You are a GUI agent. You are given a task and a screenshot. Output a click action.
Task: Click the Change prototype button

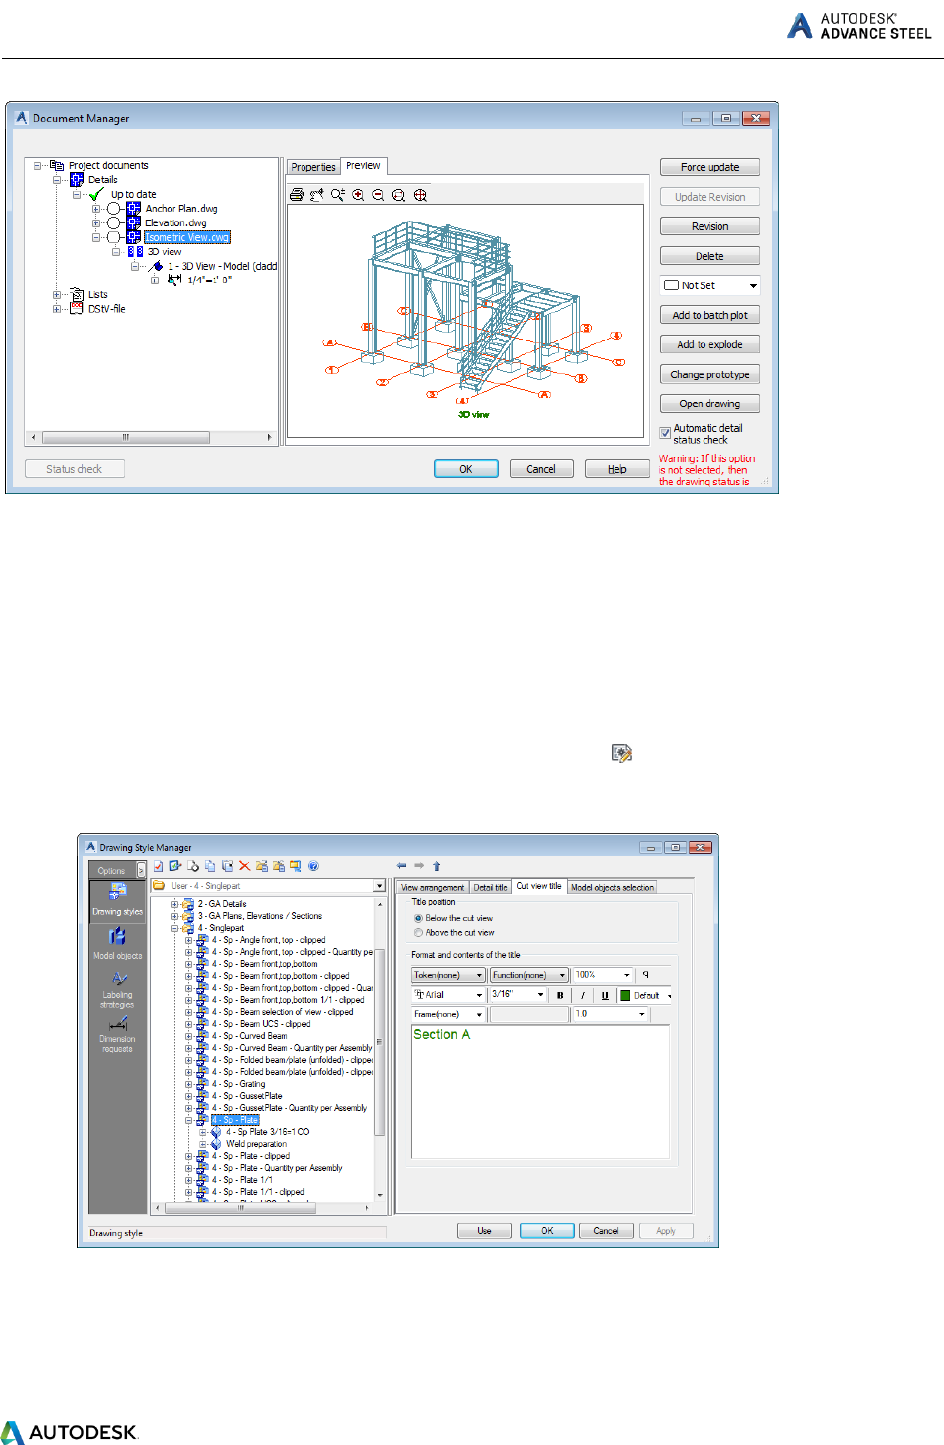tap(710, 374)
